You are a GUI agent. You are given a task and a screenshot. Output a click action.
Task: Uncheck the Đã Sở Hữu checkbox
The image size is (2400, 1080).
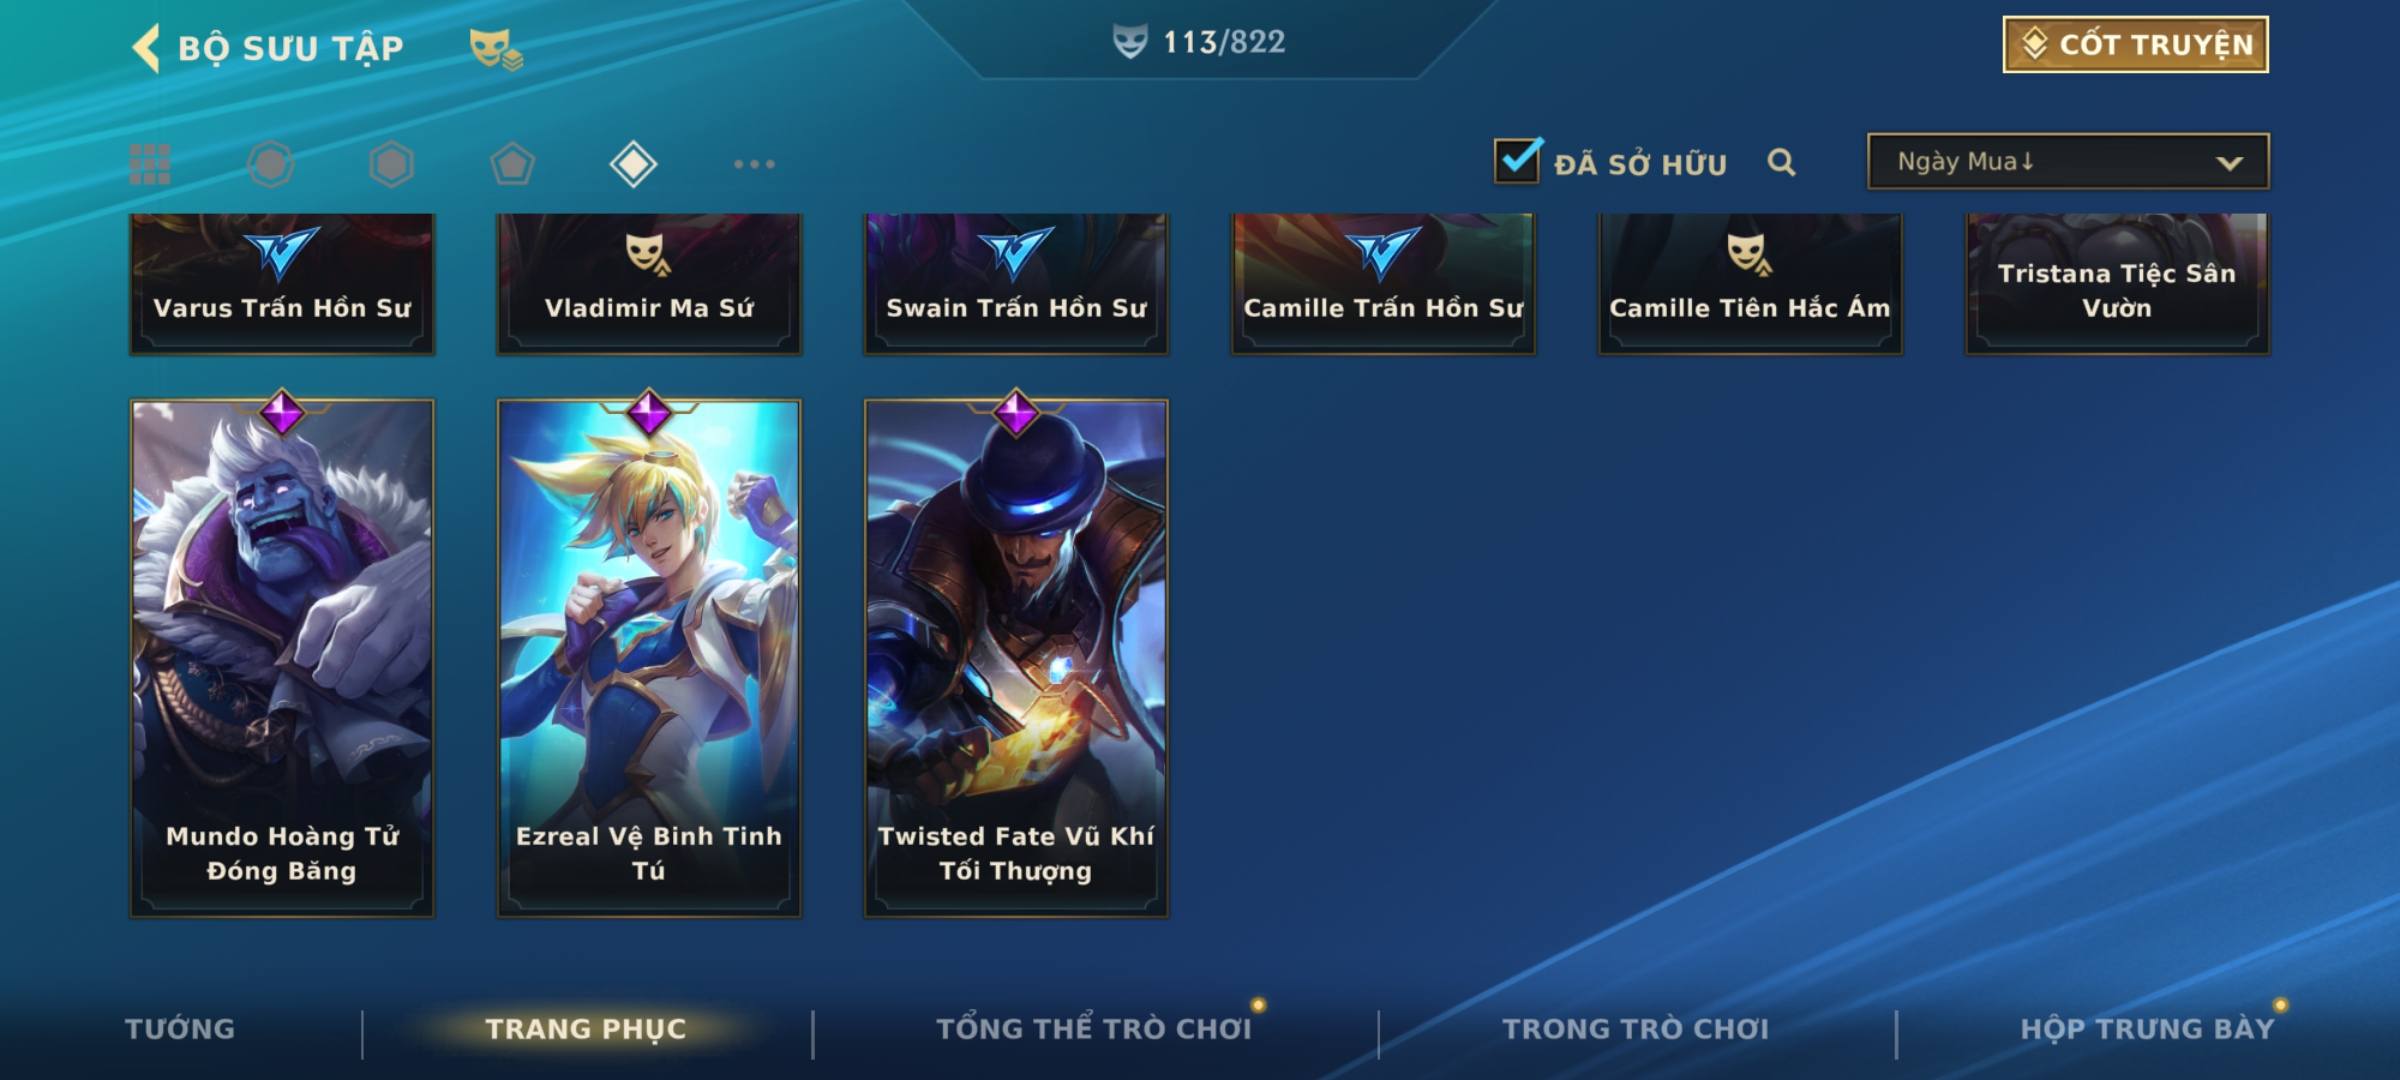pos(1517,160)
